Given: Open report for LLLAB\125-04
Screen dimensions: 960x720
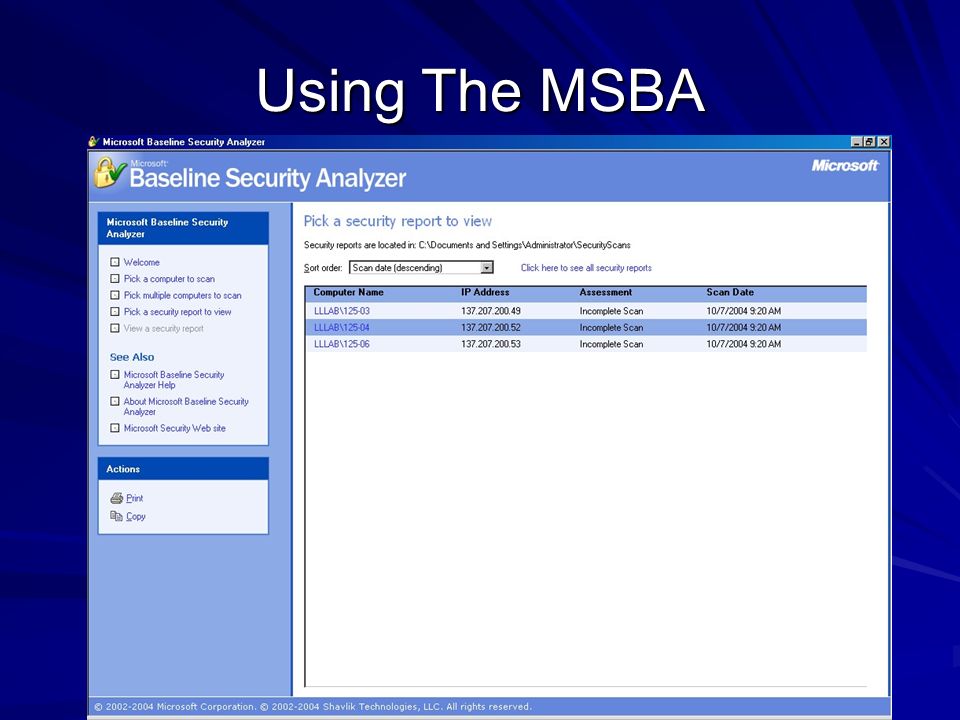Looking at the screenshot, I should [x=342, y=328].
